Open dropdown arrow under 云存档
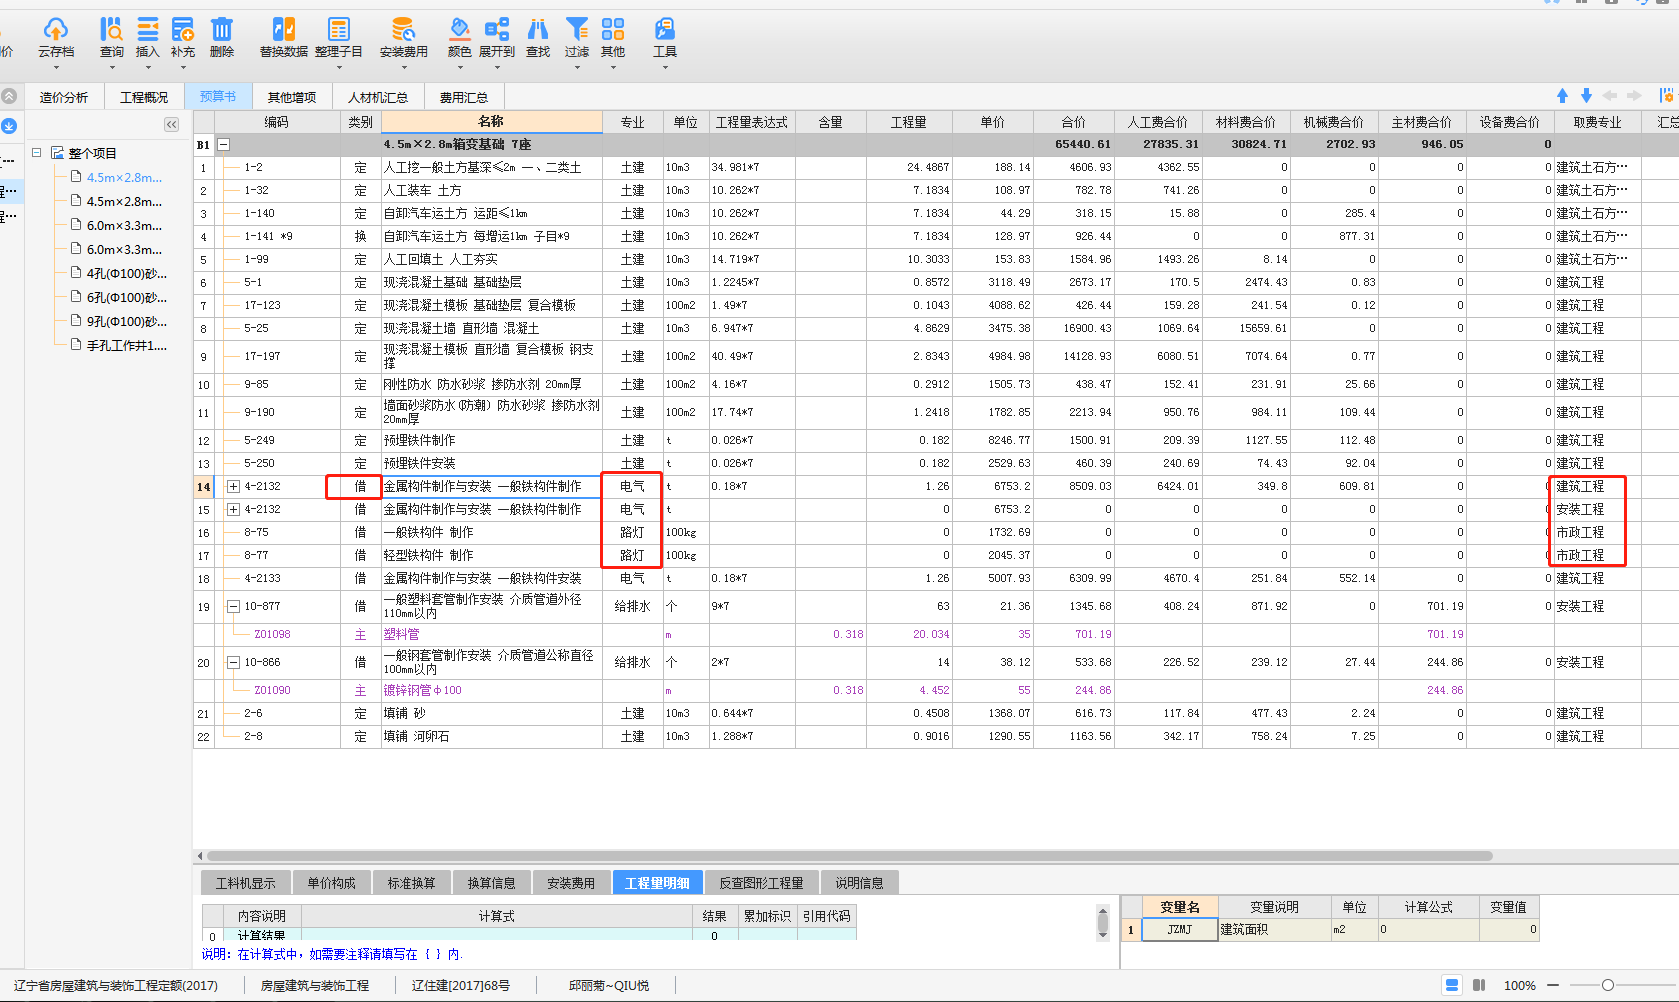This screenshot has height=1002, width=1679. [56, 67]
